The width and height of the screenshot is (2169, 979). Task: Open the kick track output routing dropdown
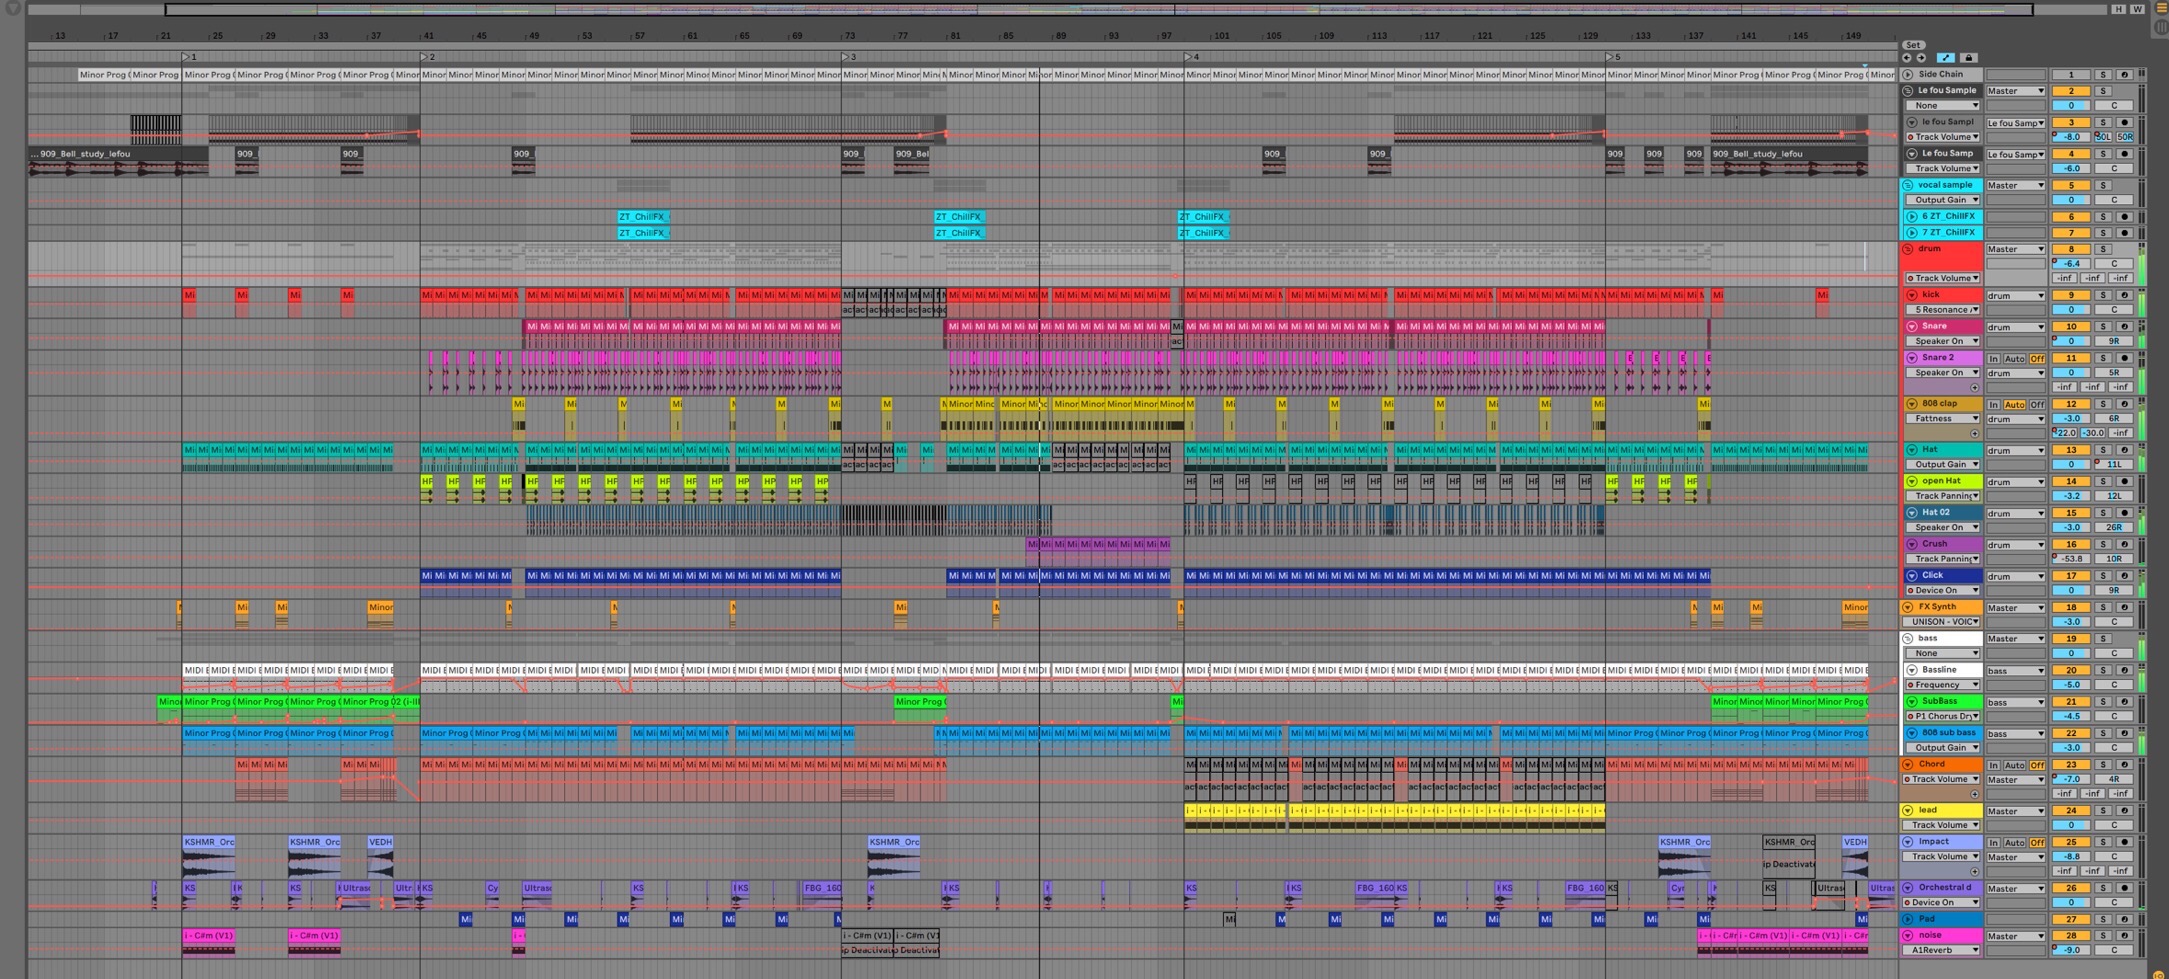pos(2015,296)
